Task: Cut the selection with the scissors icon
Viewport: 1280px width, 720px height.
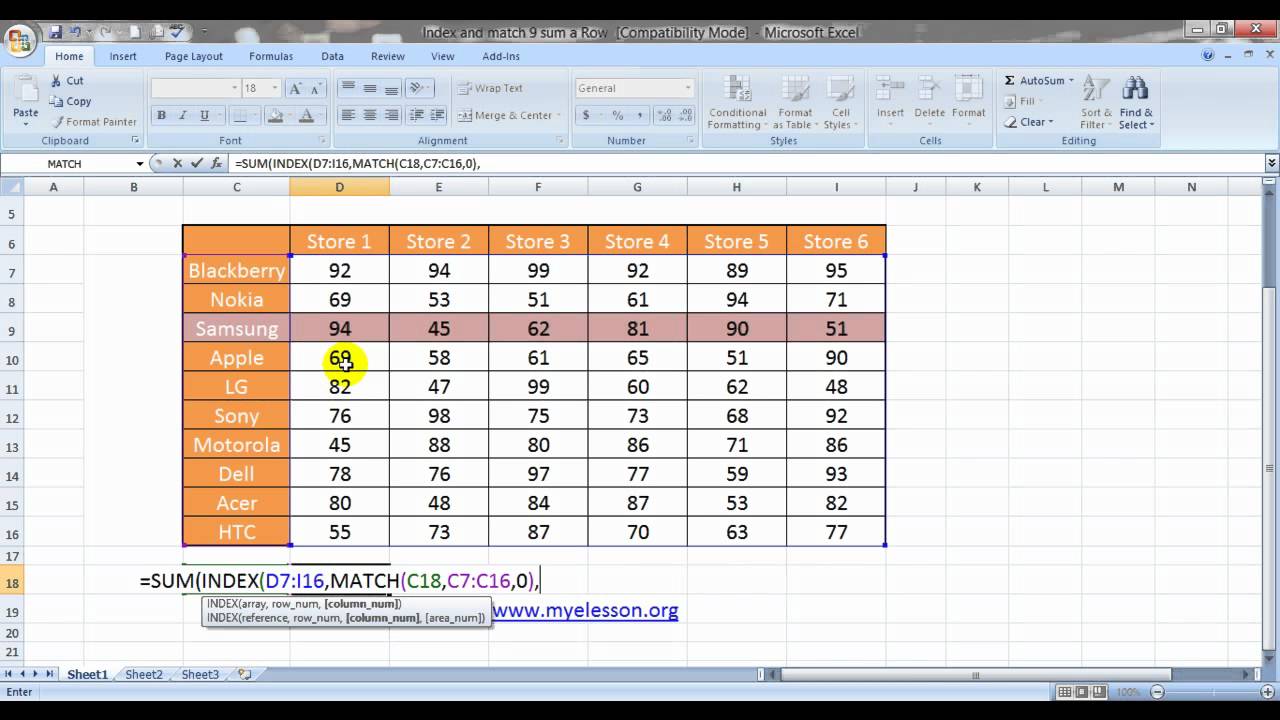Action: [55, 81]
